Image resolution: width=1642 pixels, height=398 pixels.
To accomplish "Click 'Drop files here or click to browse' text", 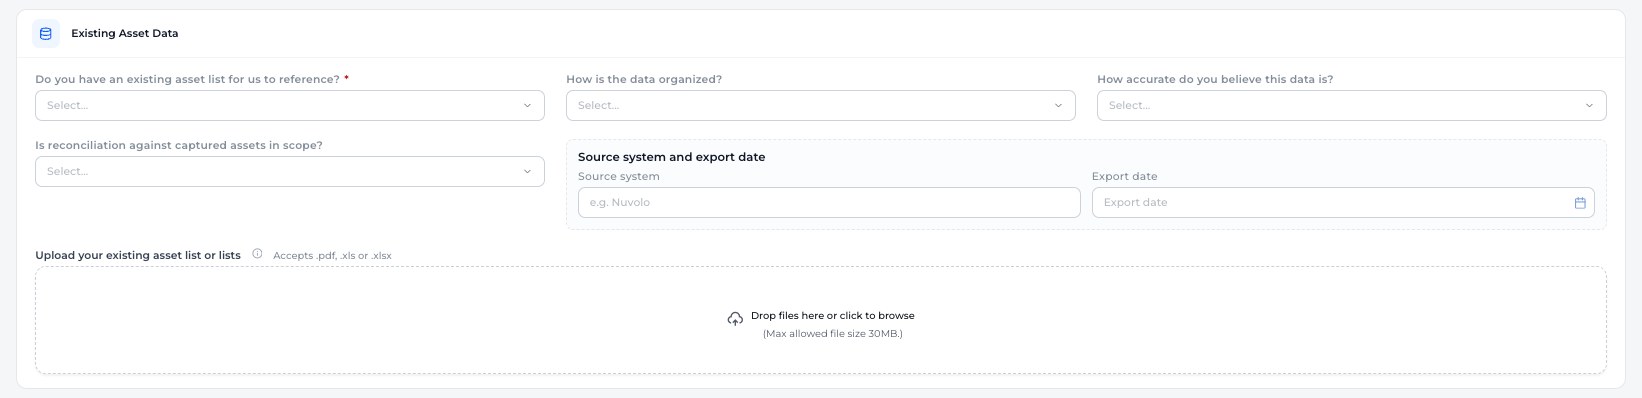I will (x=833, y=315).
